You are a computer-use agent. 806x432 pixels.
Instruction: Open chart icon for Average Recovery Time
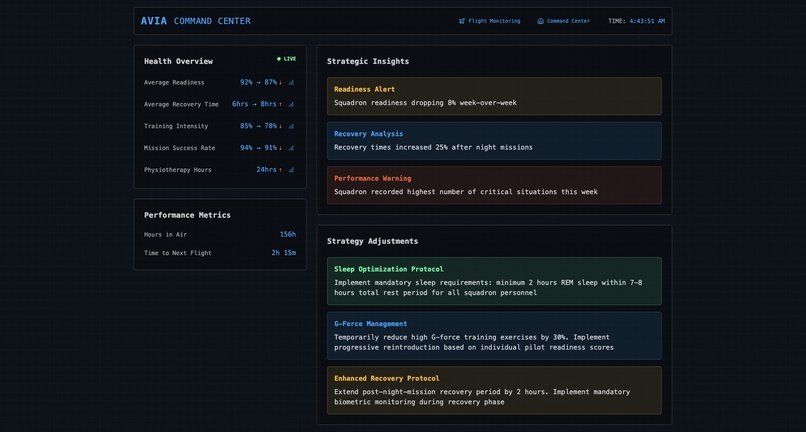coord(291,104)
